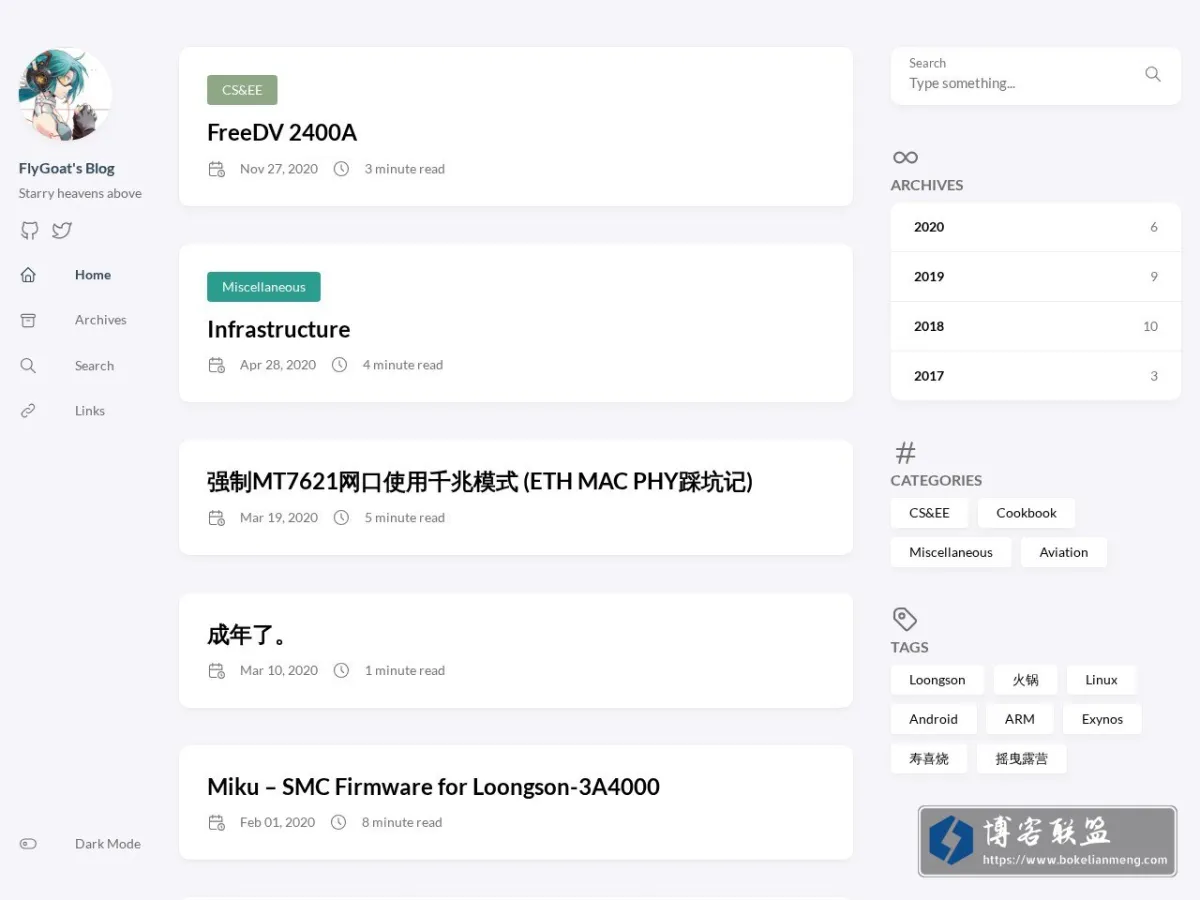This screenshot has width=1200, height=900.
Task: Open the 2019 archive row
Action: point(1036,277)
